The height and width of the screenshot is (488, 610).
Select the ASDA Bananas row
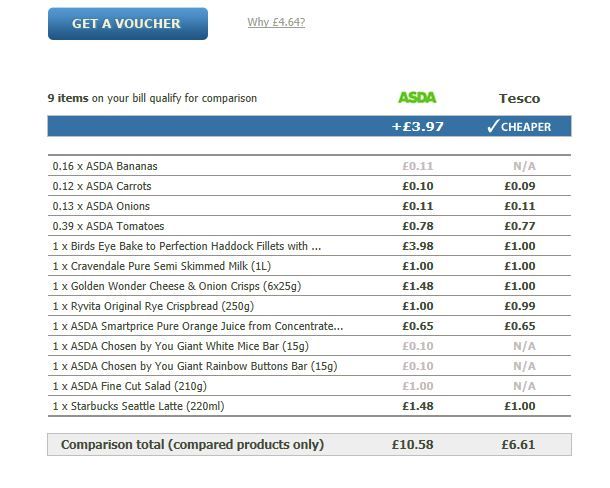tap(105, 166)
